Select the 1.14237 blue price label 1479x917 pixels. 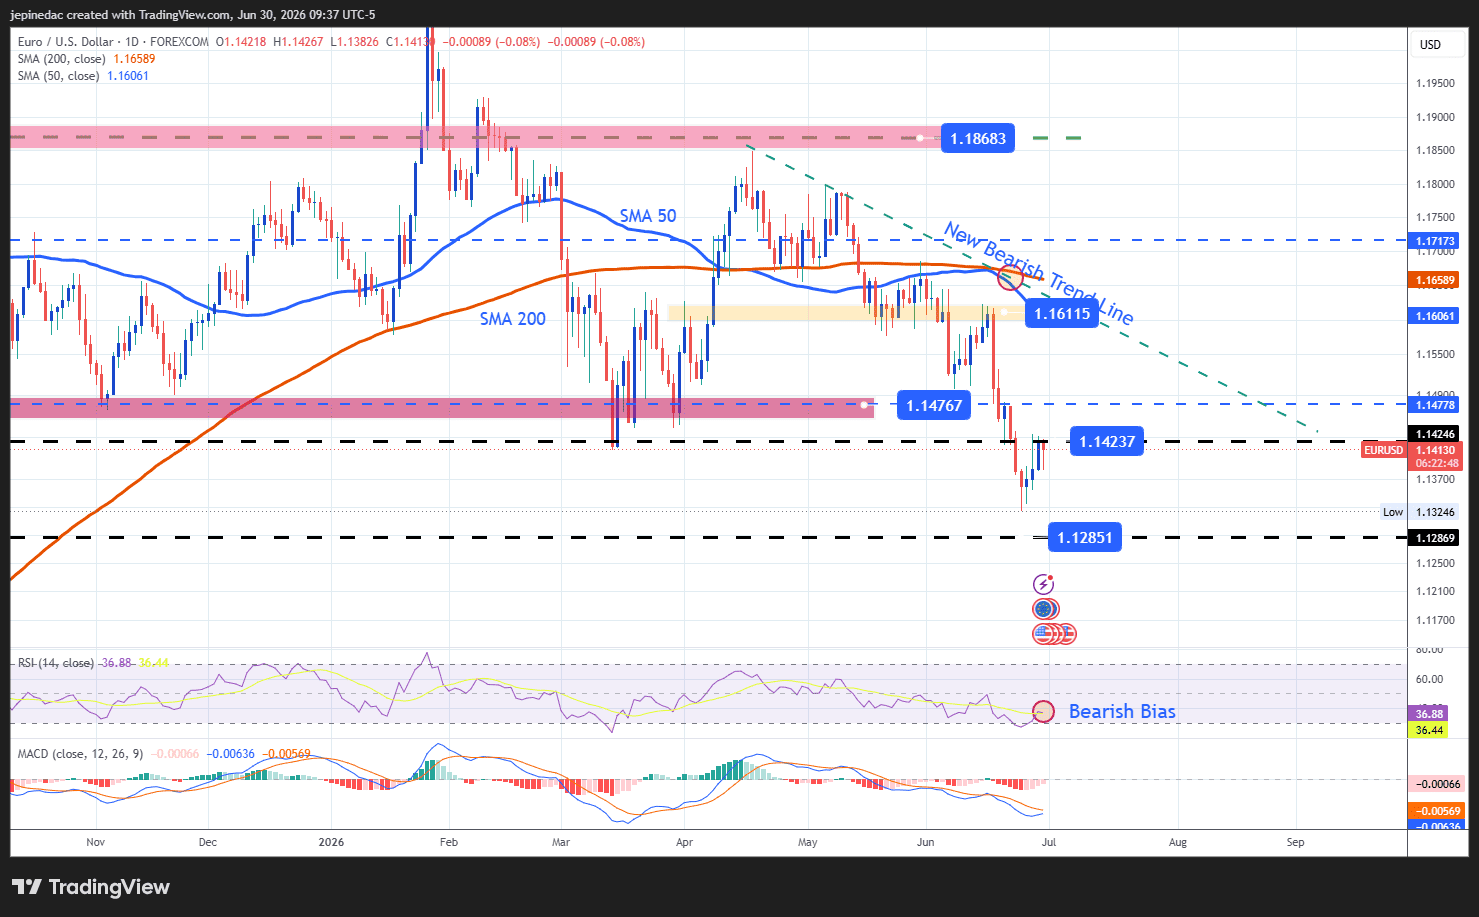click(1107, 441)
